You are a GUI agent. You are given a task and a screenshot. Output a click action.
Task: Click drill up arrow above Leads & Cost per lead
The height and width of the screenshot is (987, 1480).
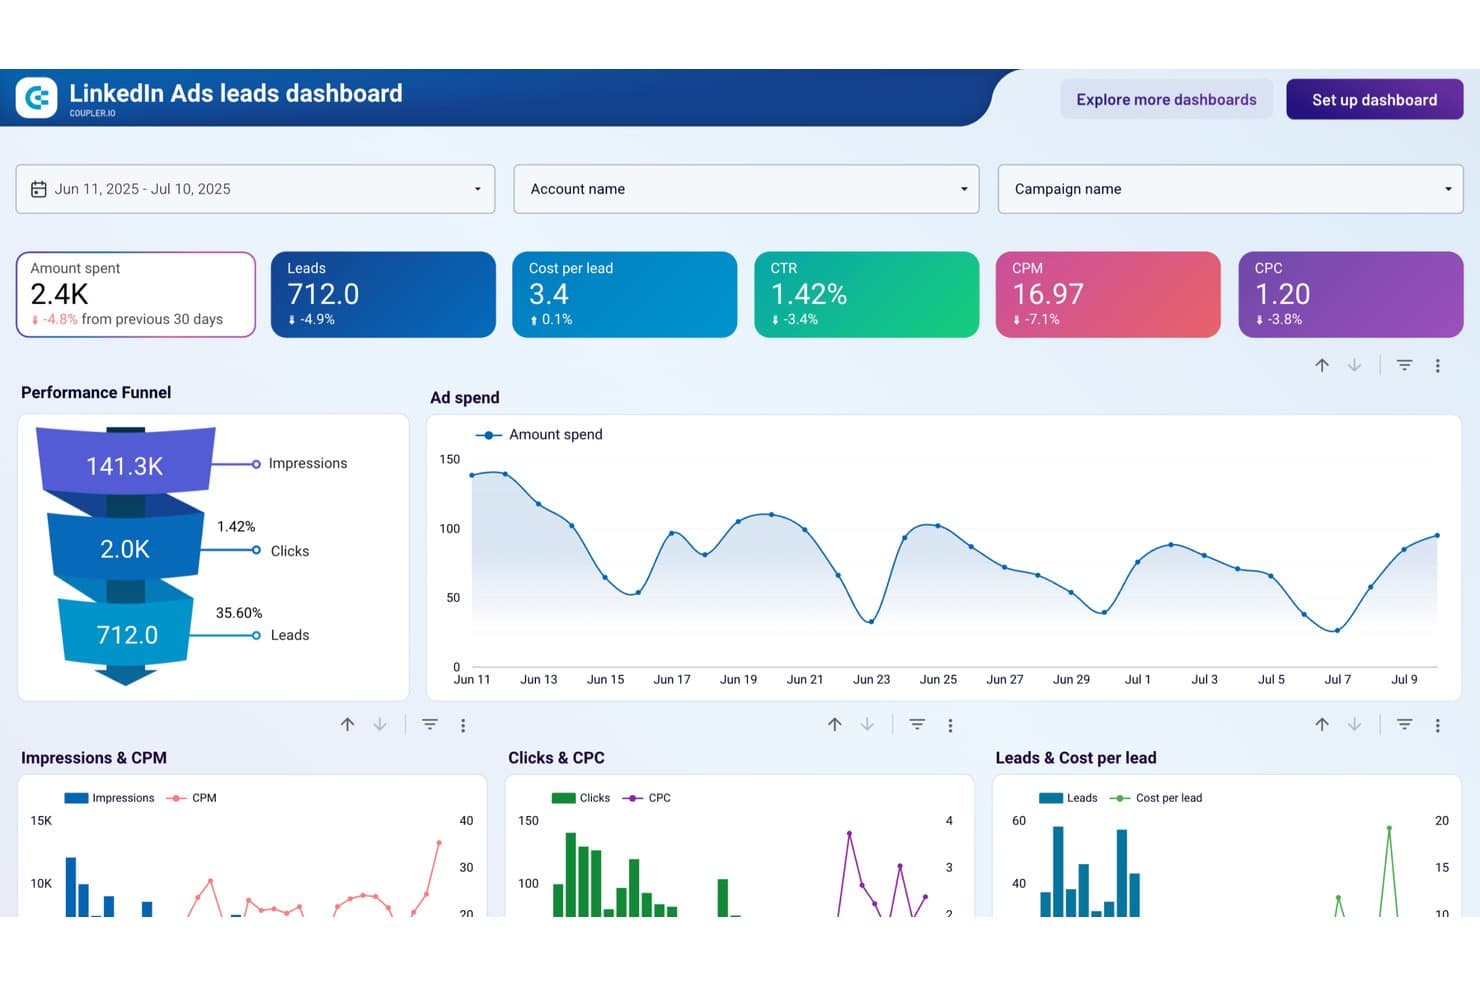(x=1322, y=724)
